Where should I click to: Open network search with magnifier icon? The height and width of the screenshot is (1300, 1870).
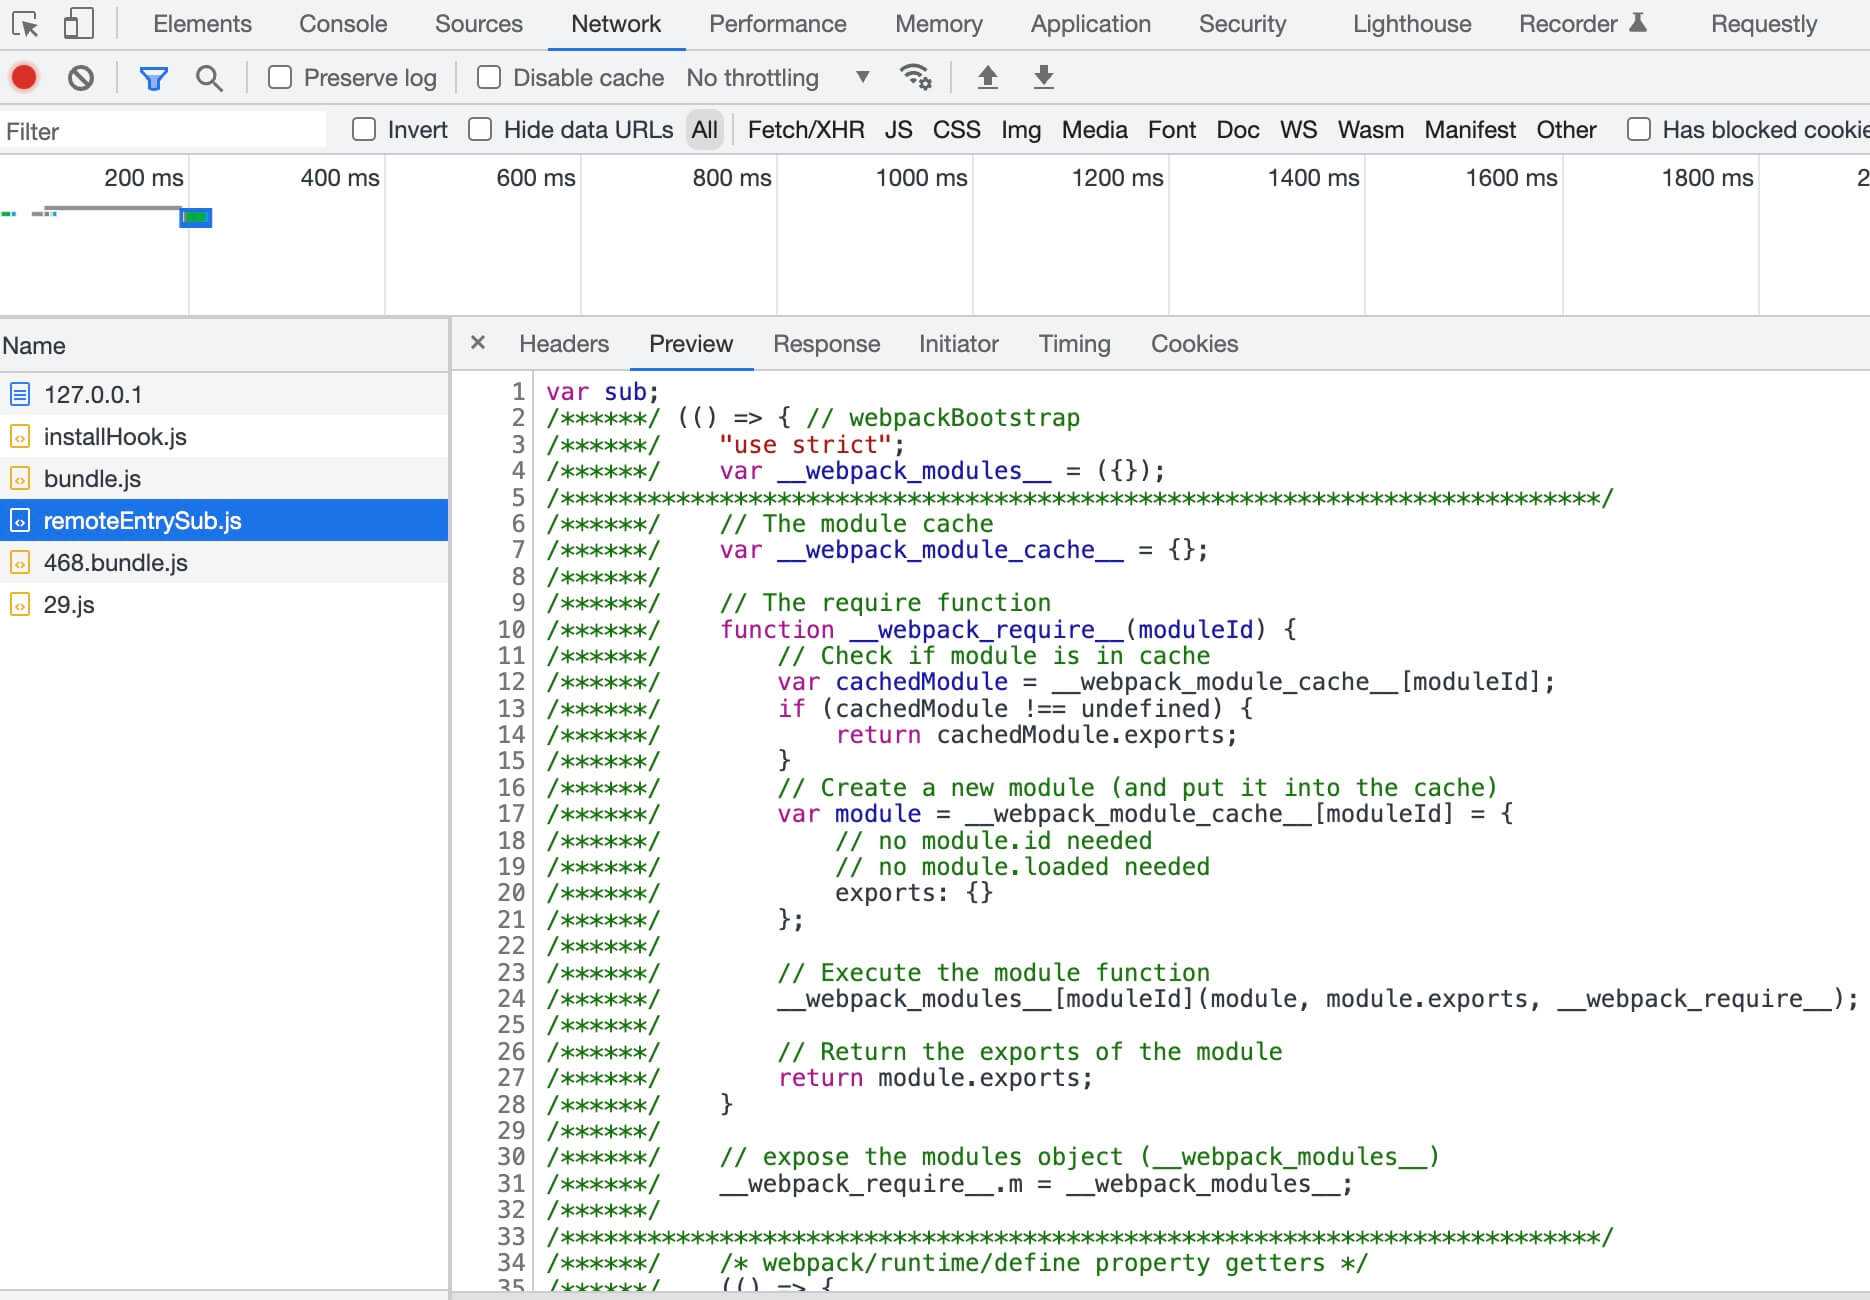[209, 77]
